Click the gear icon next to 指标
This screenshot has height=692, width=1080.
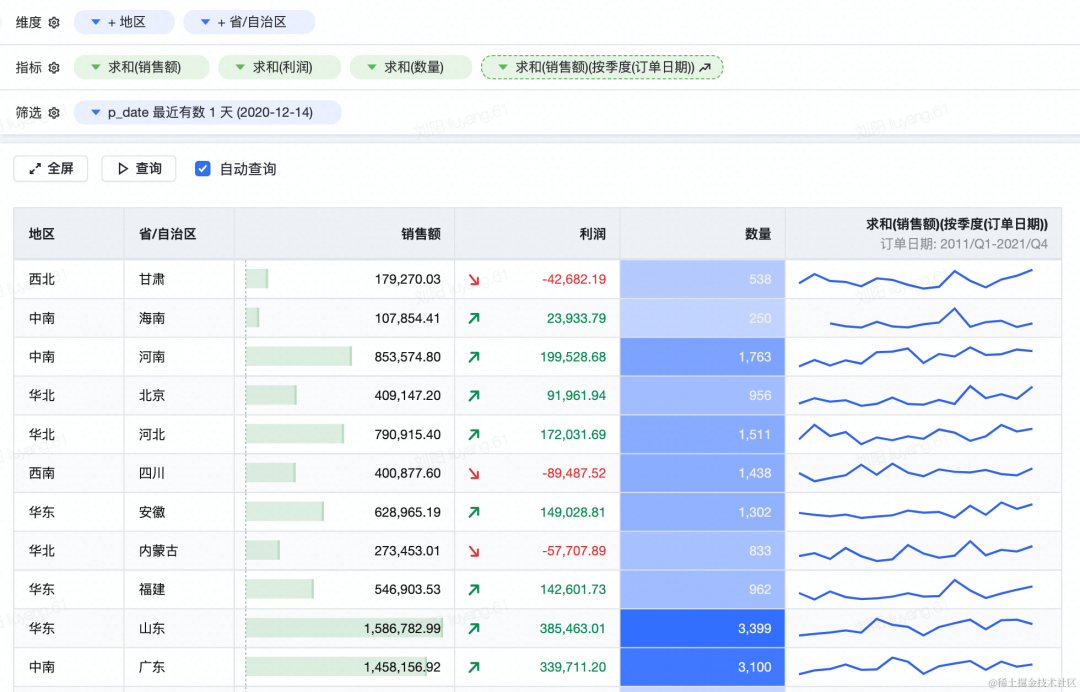pos(54,67)
